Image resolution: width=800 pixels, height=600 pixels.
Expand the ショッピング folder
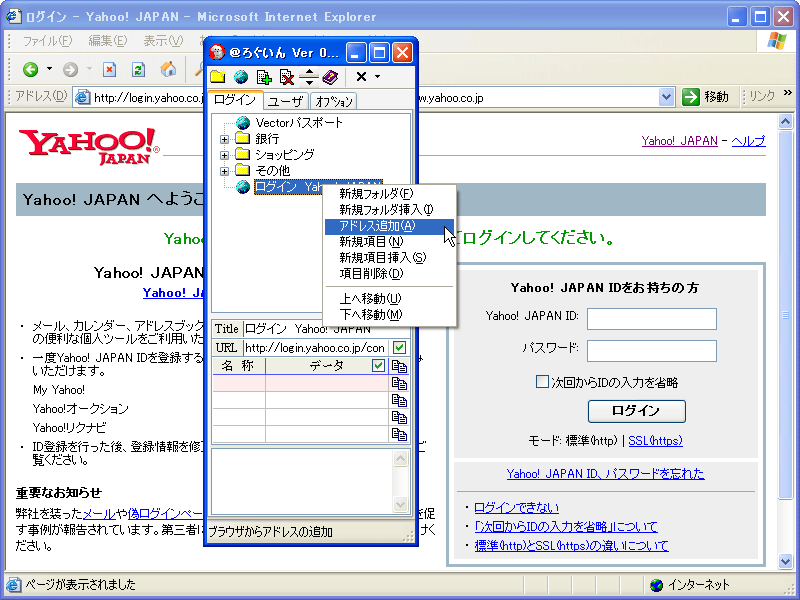pos(224,155)
